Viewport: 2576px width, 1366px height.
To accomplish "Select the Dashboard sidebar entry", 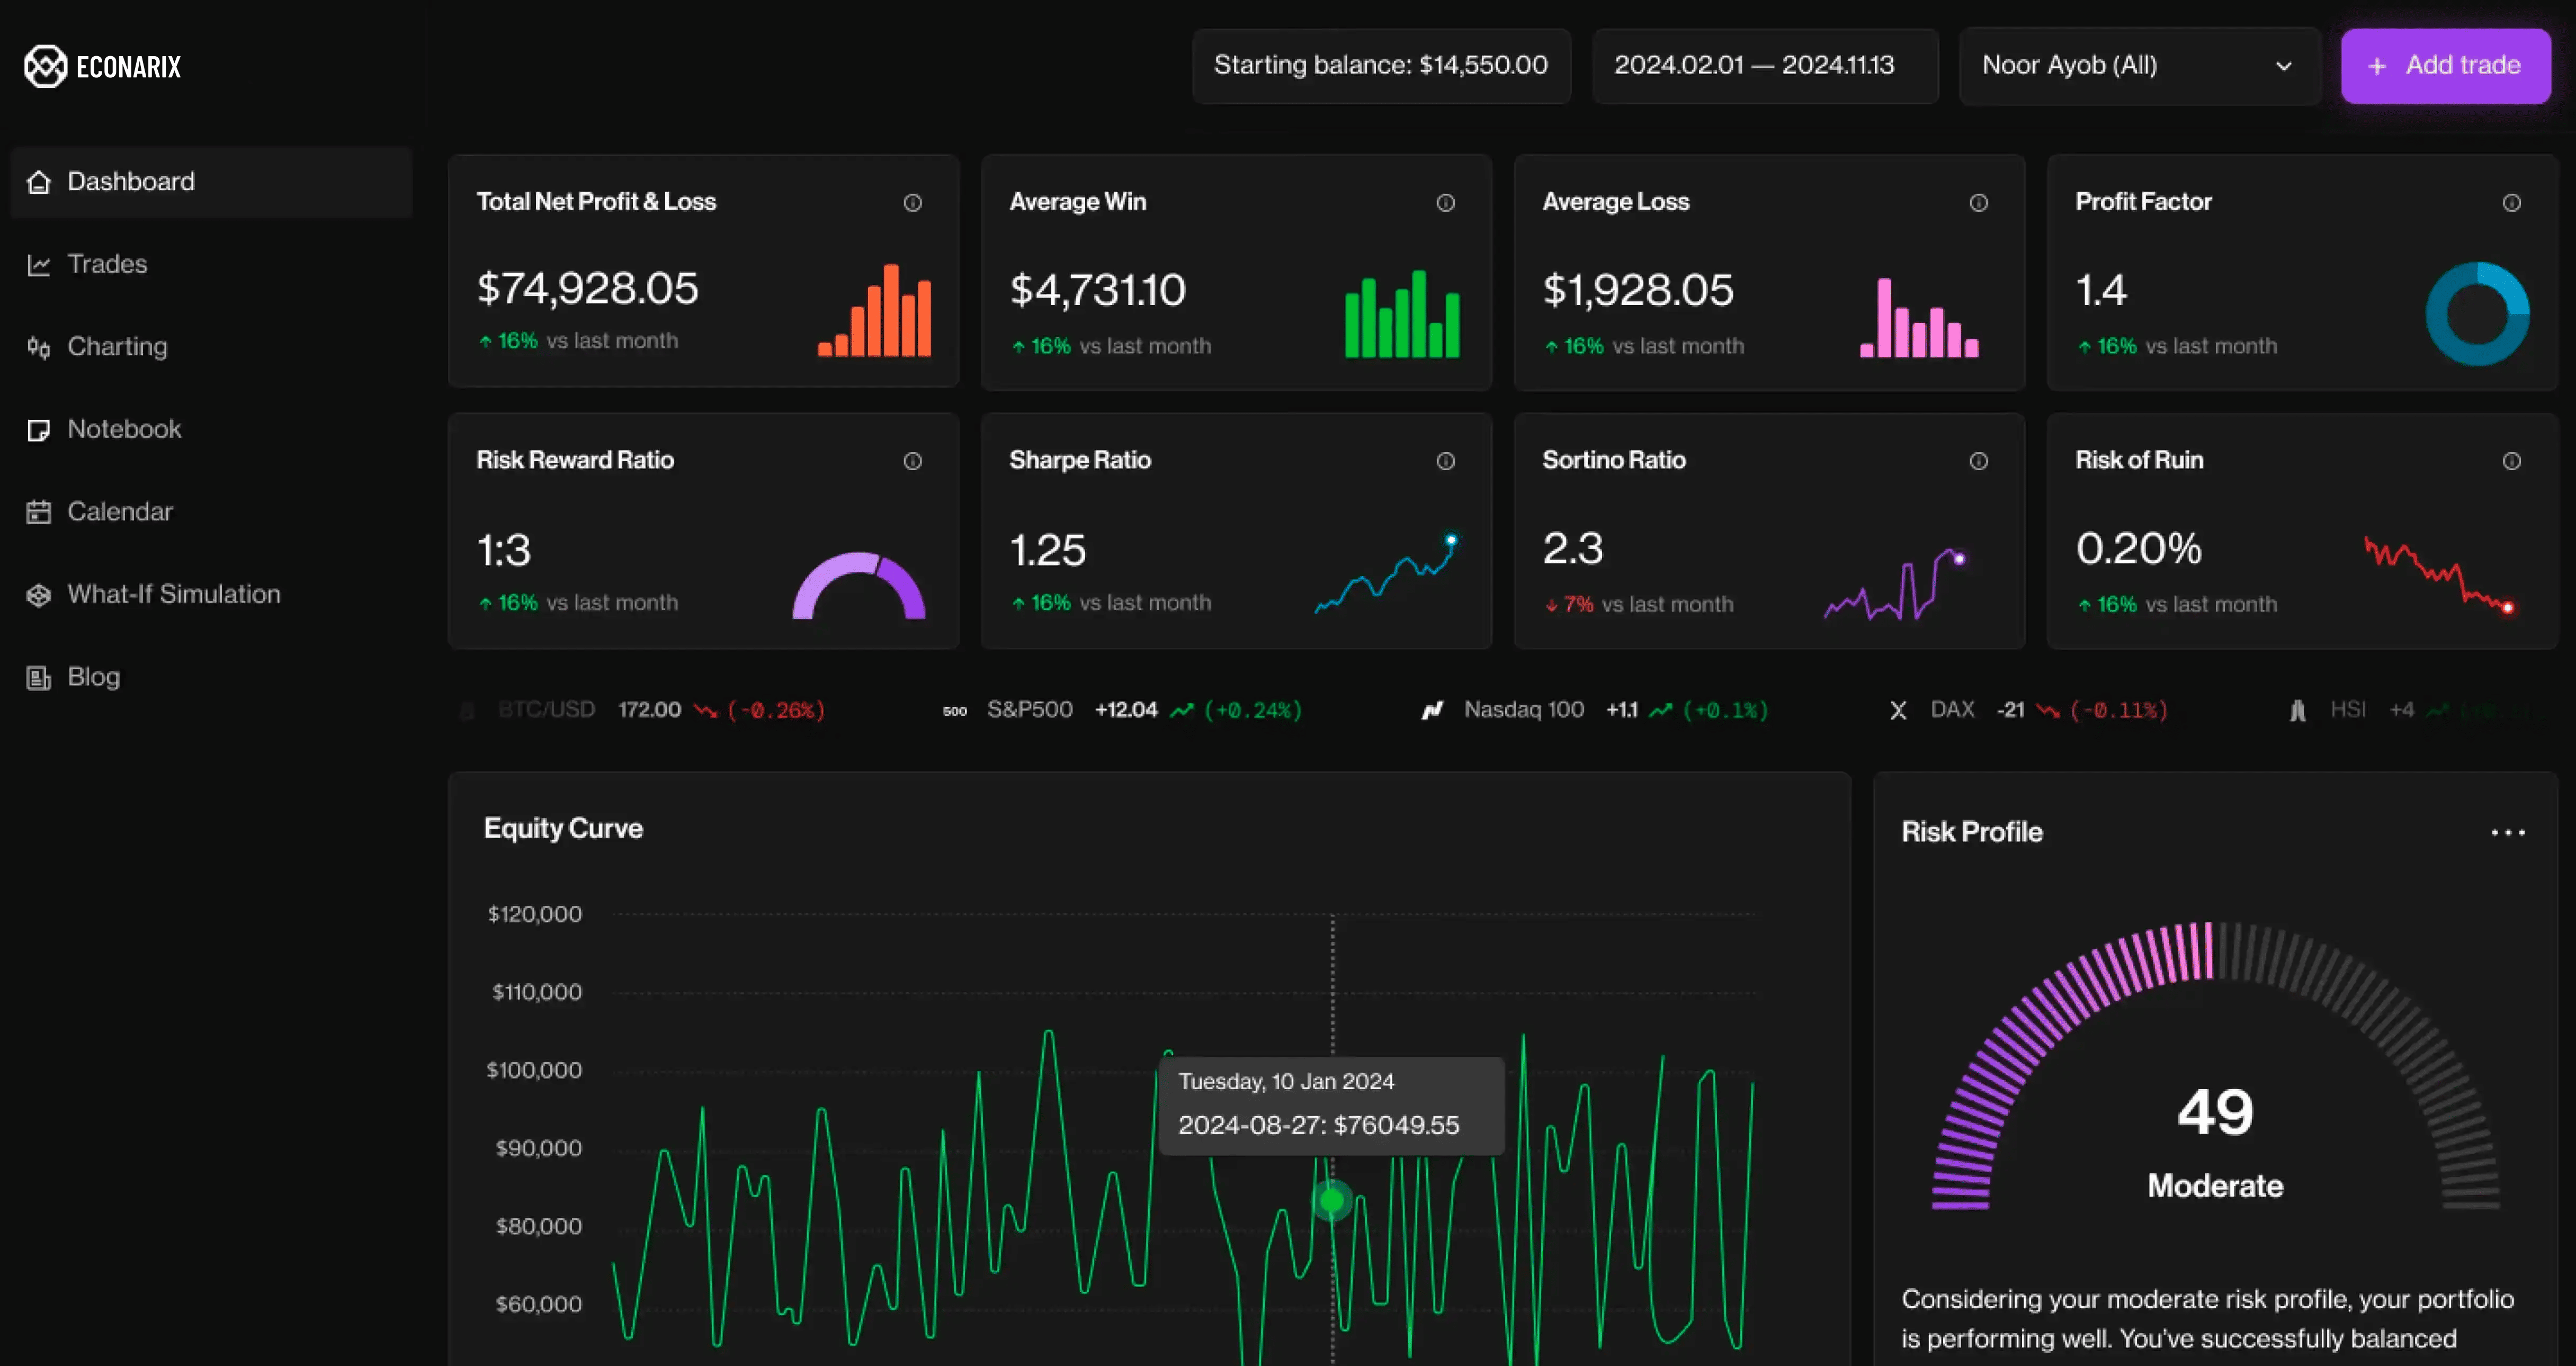I will tap(131, 182).
